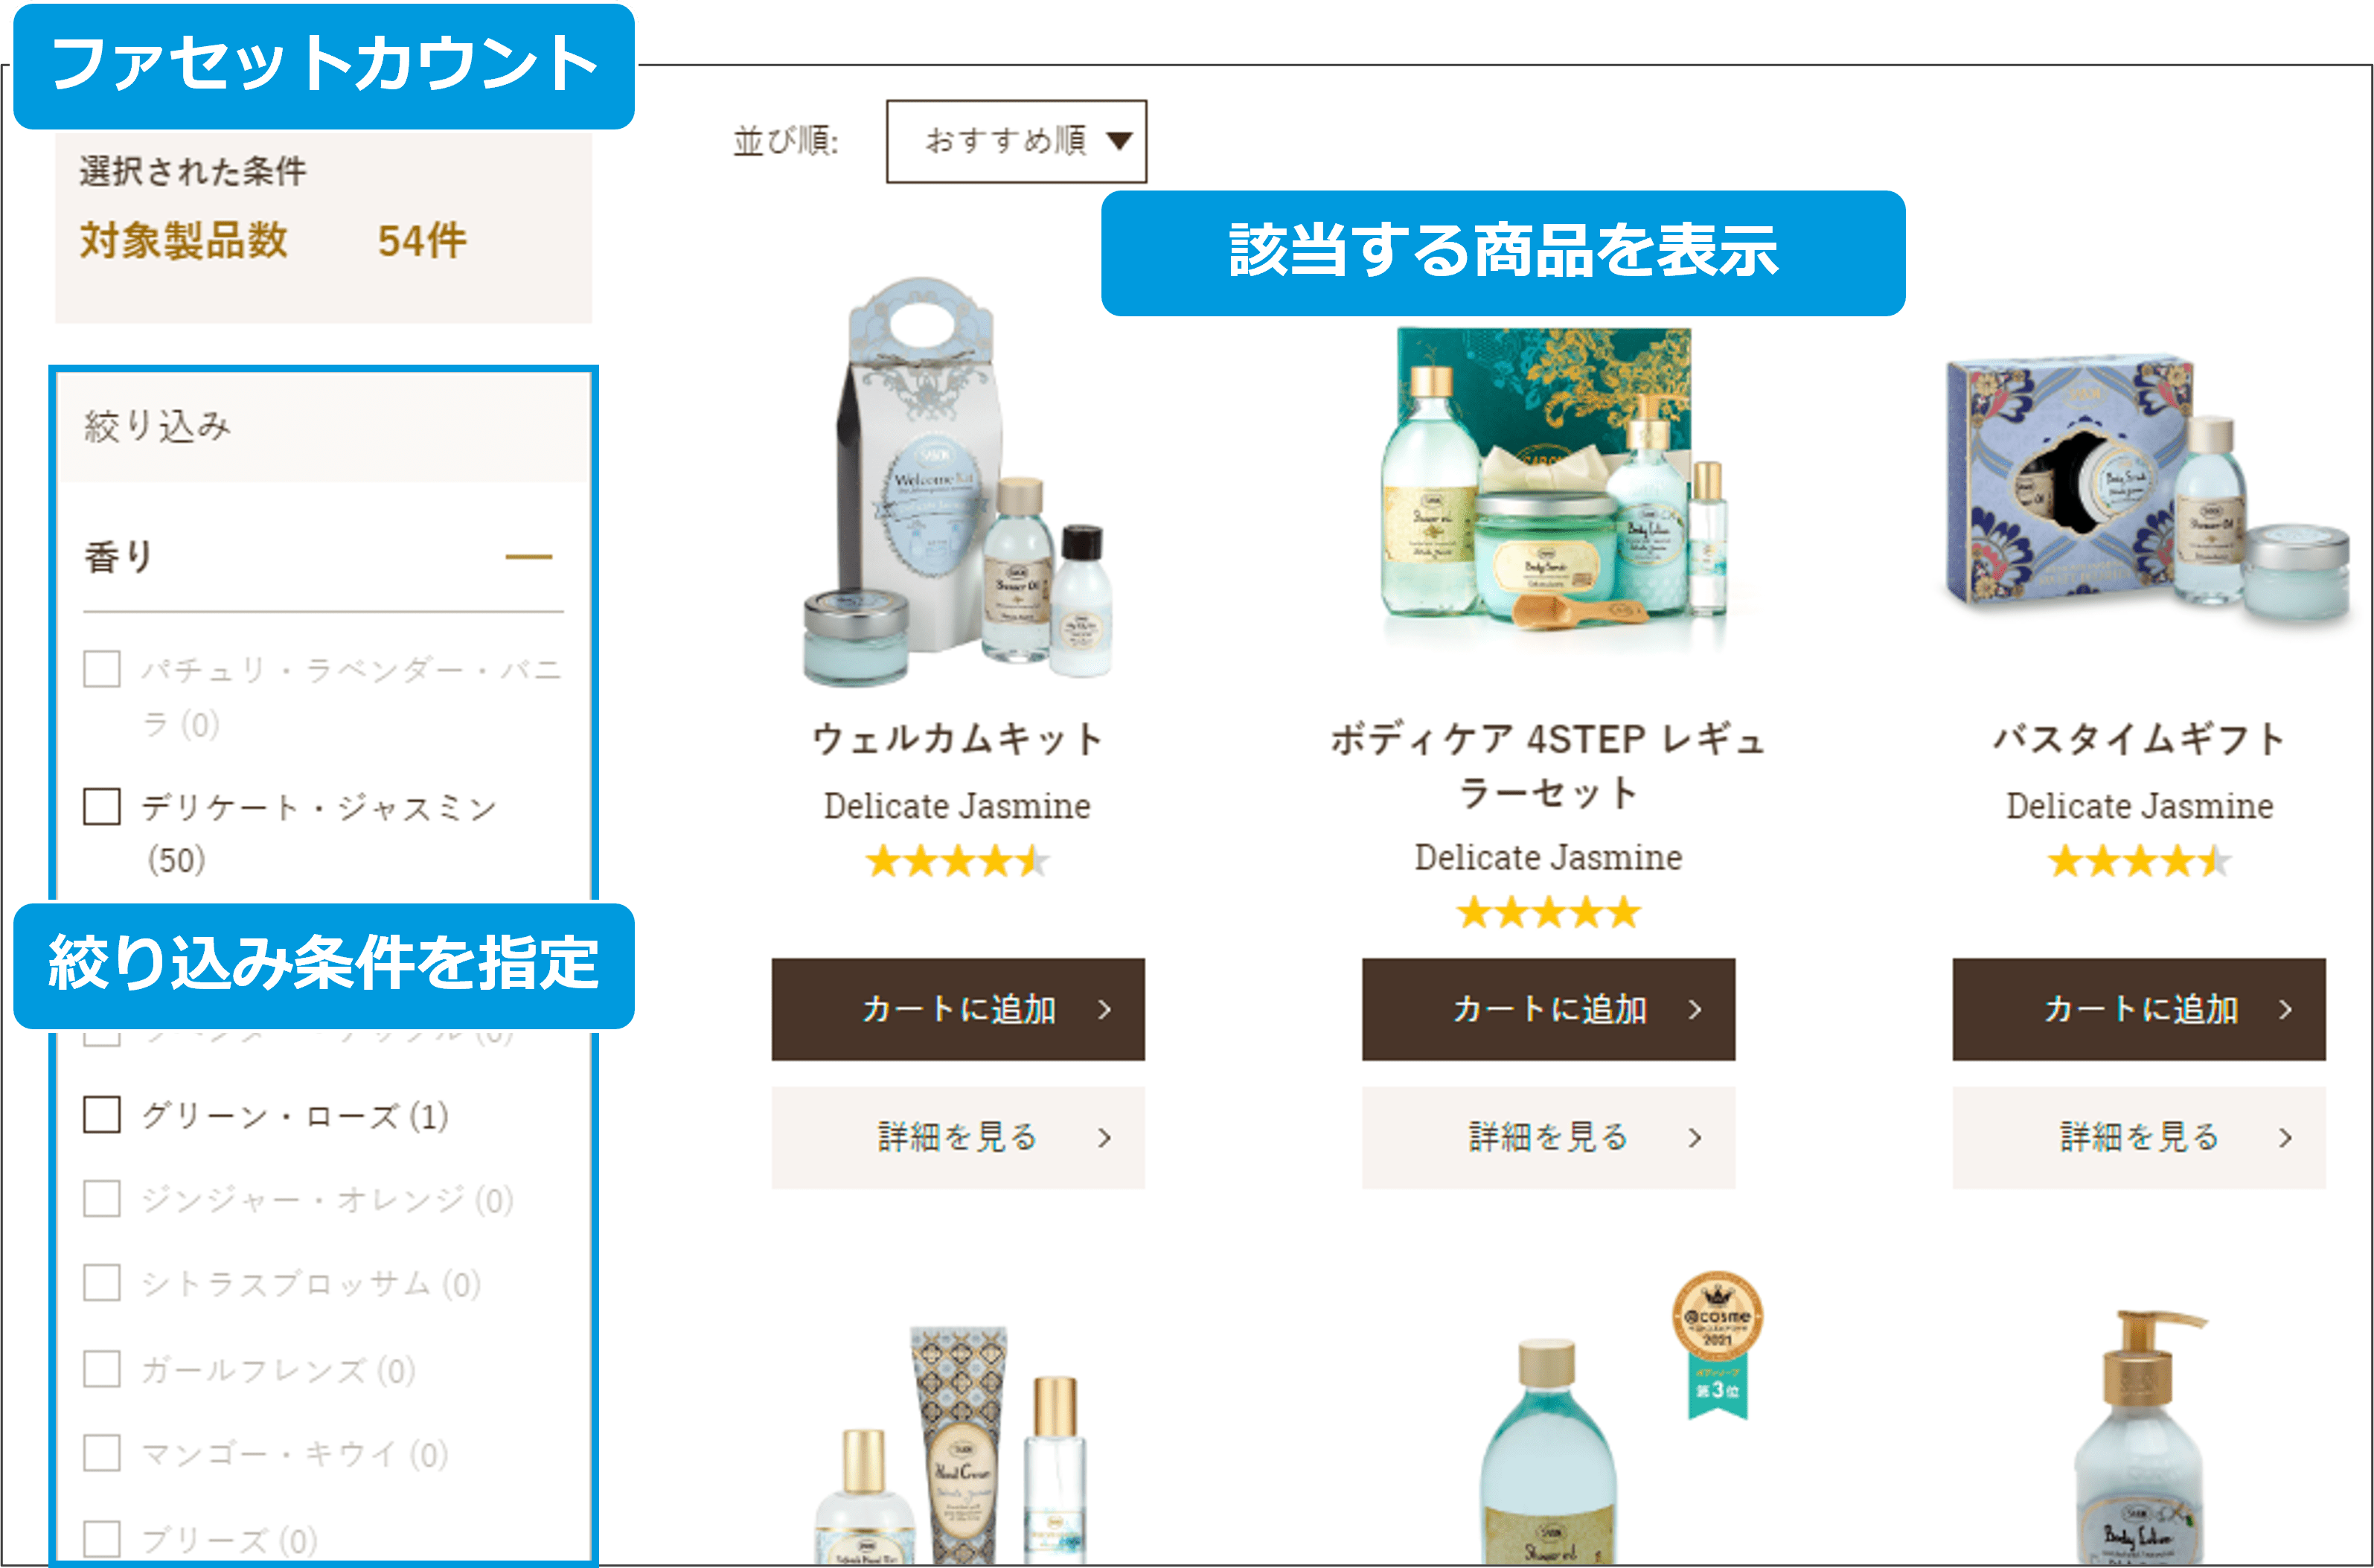Click the dropdown arrow beside おすすめ順

[x=1120, y=141]
